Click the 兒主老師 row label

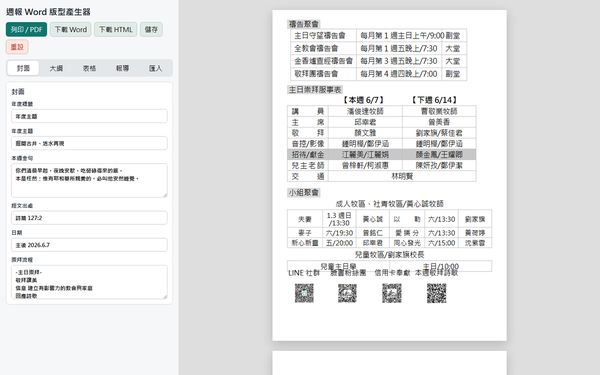tap(308, 165)
